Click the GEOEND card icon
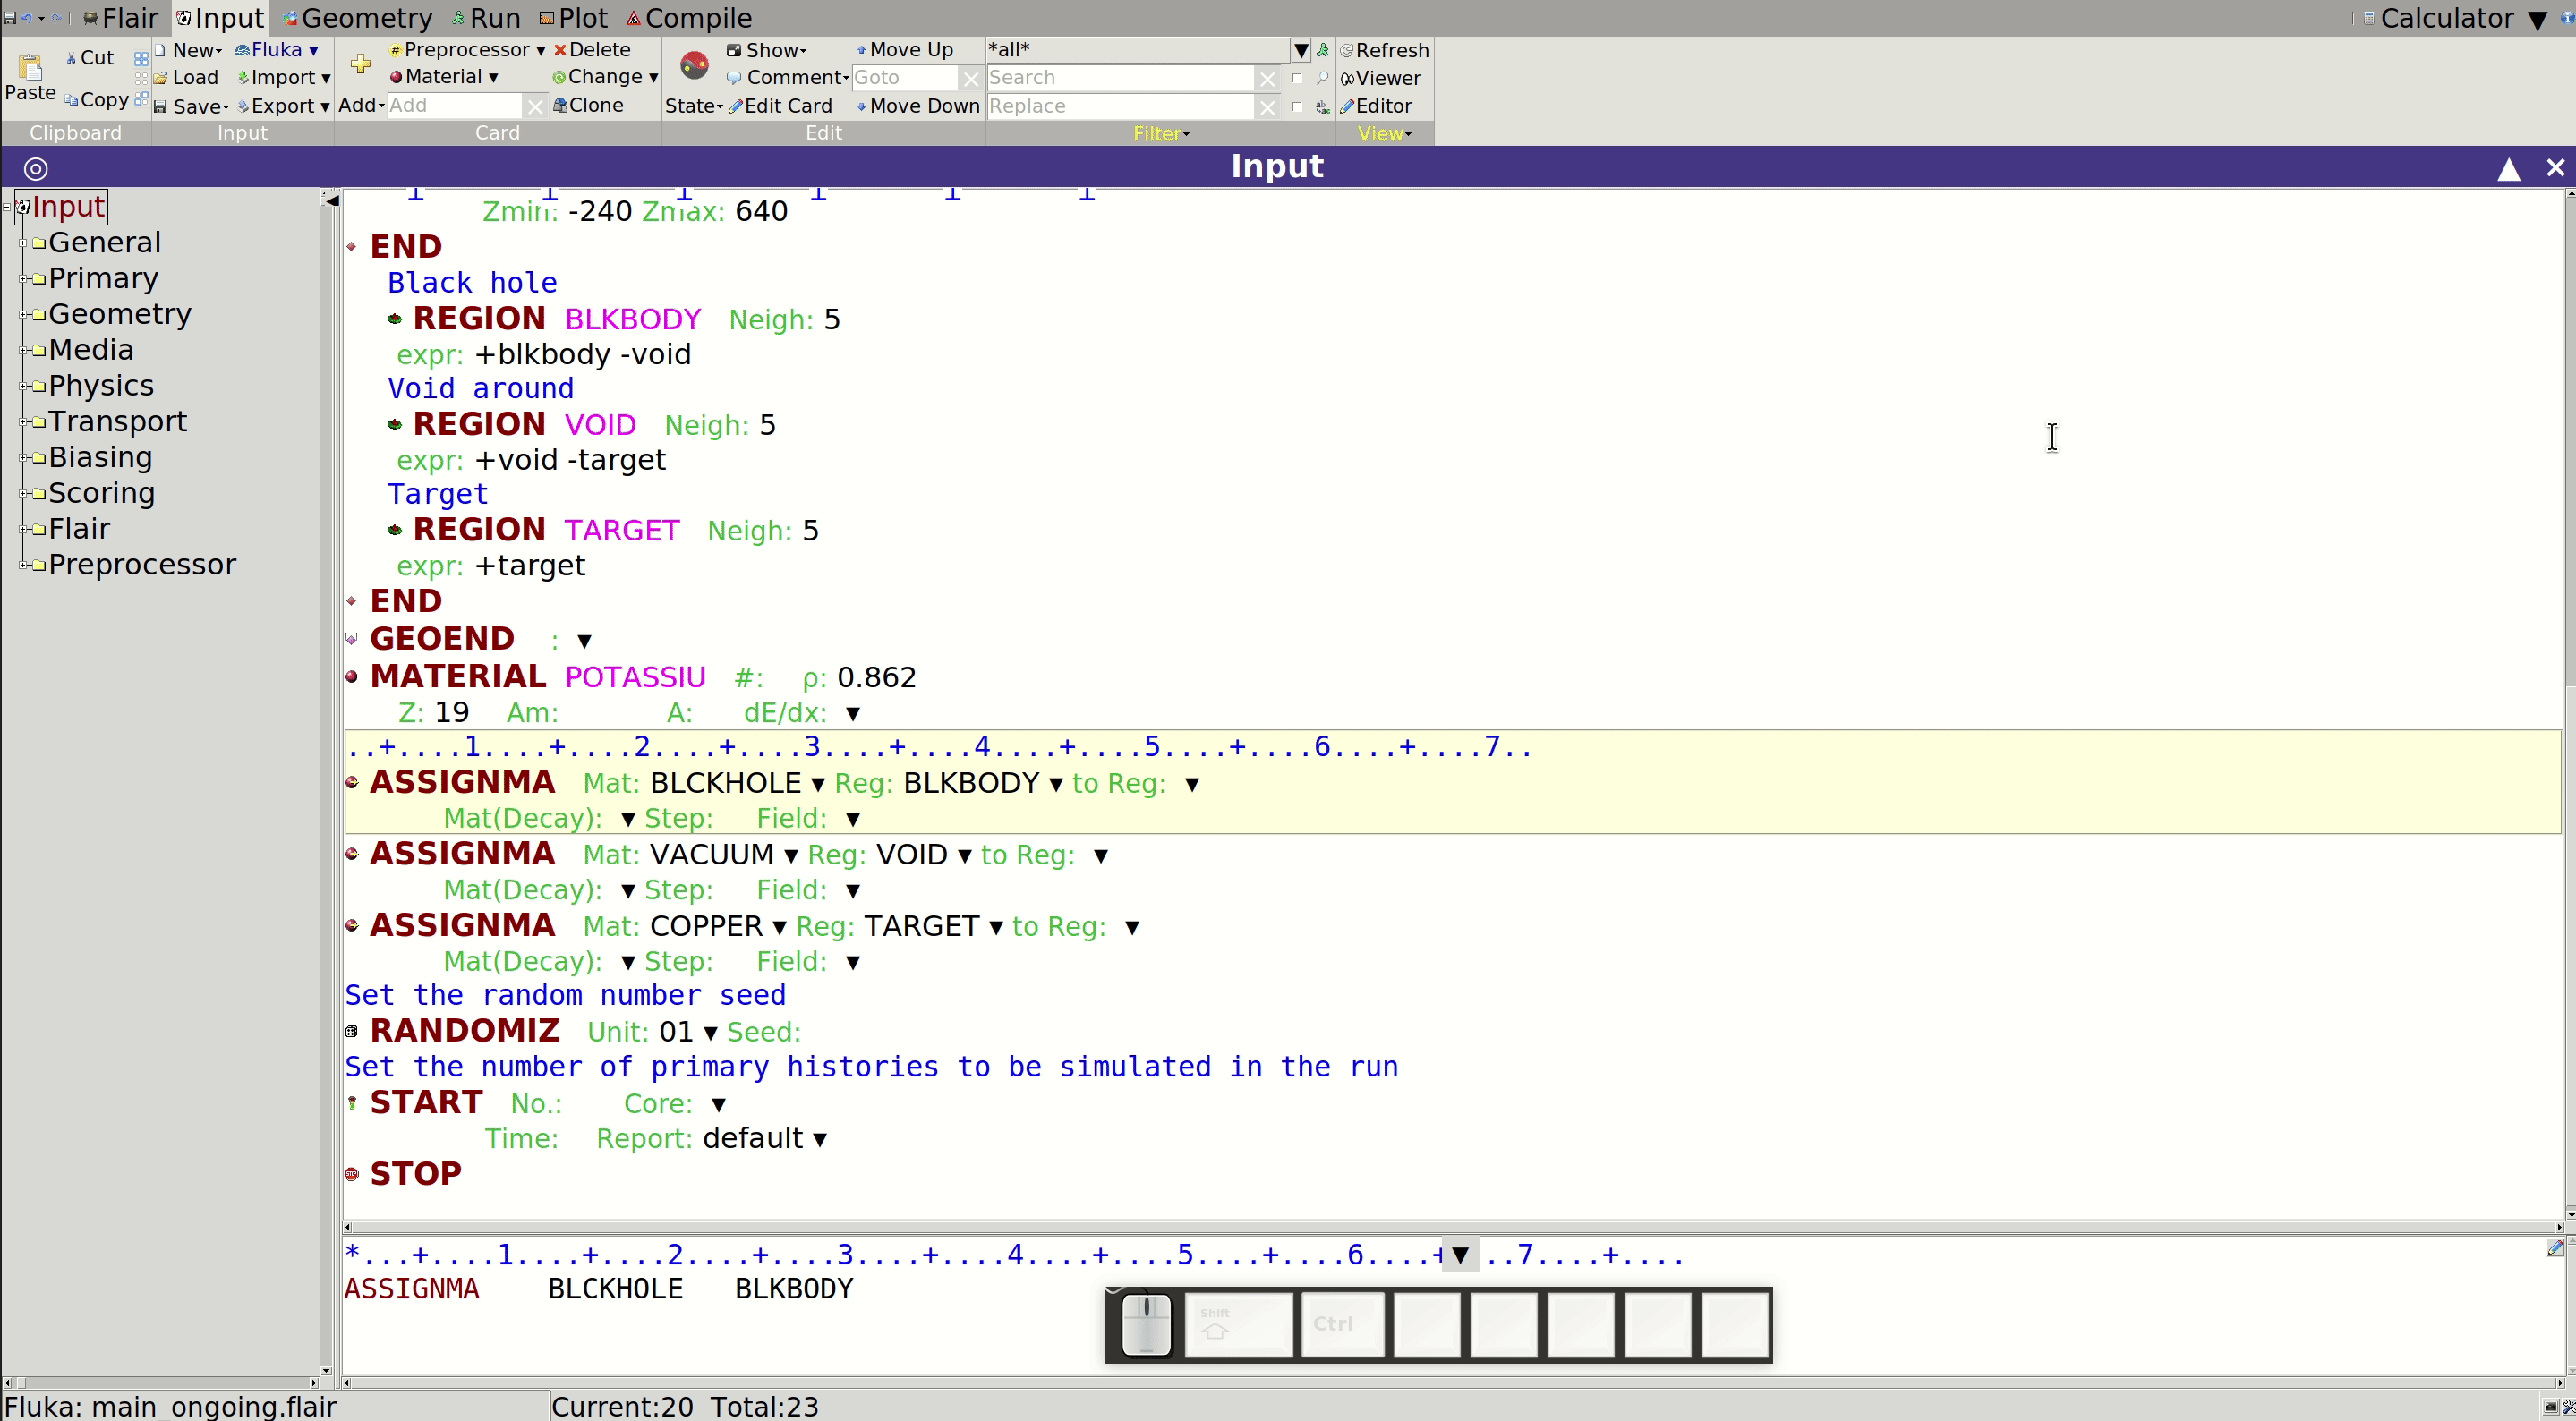The image size is (2576, 1421). (x=352, y=639)
